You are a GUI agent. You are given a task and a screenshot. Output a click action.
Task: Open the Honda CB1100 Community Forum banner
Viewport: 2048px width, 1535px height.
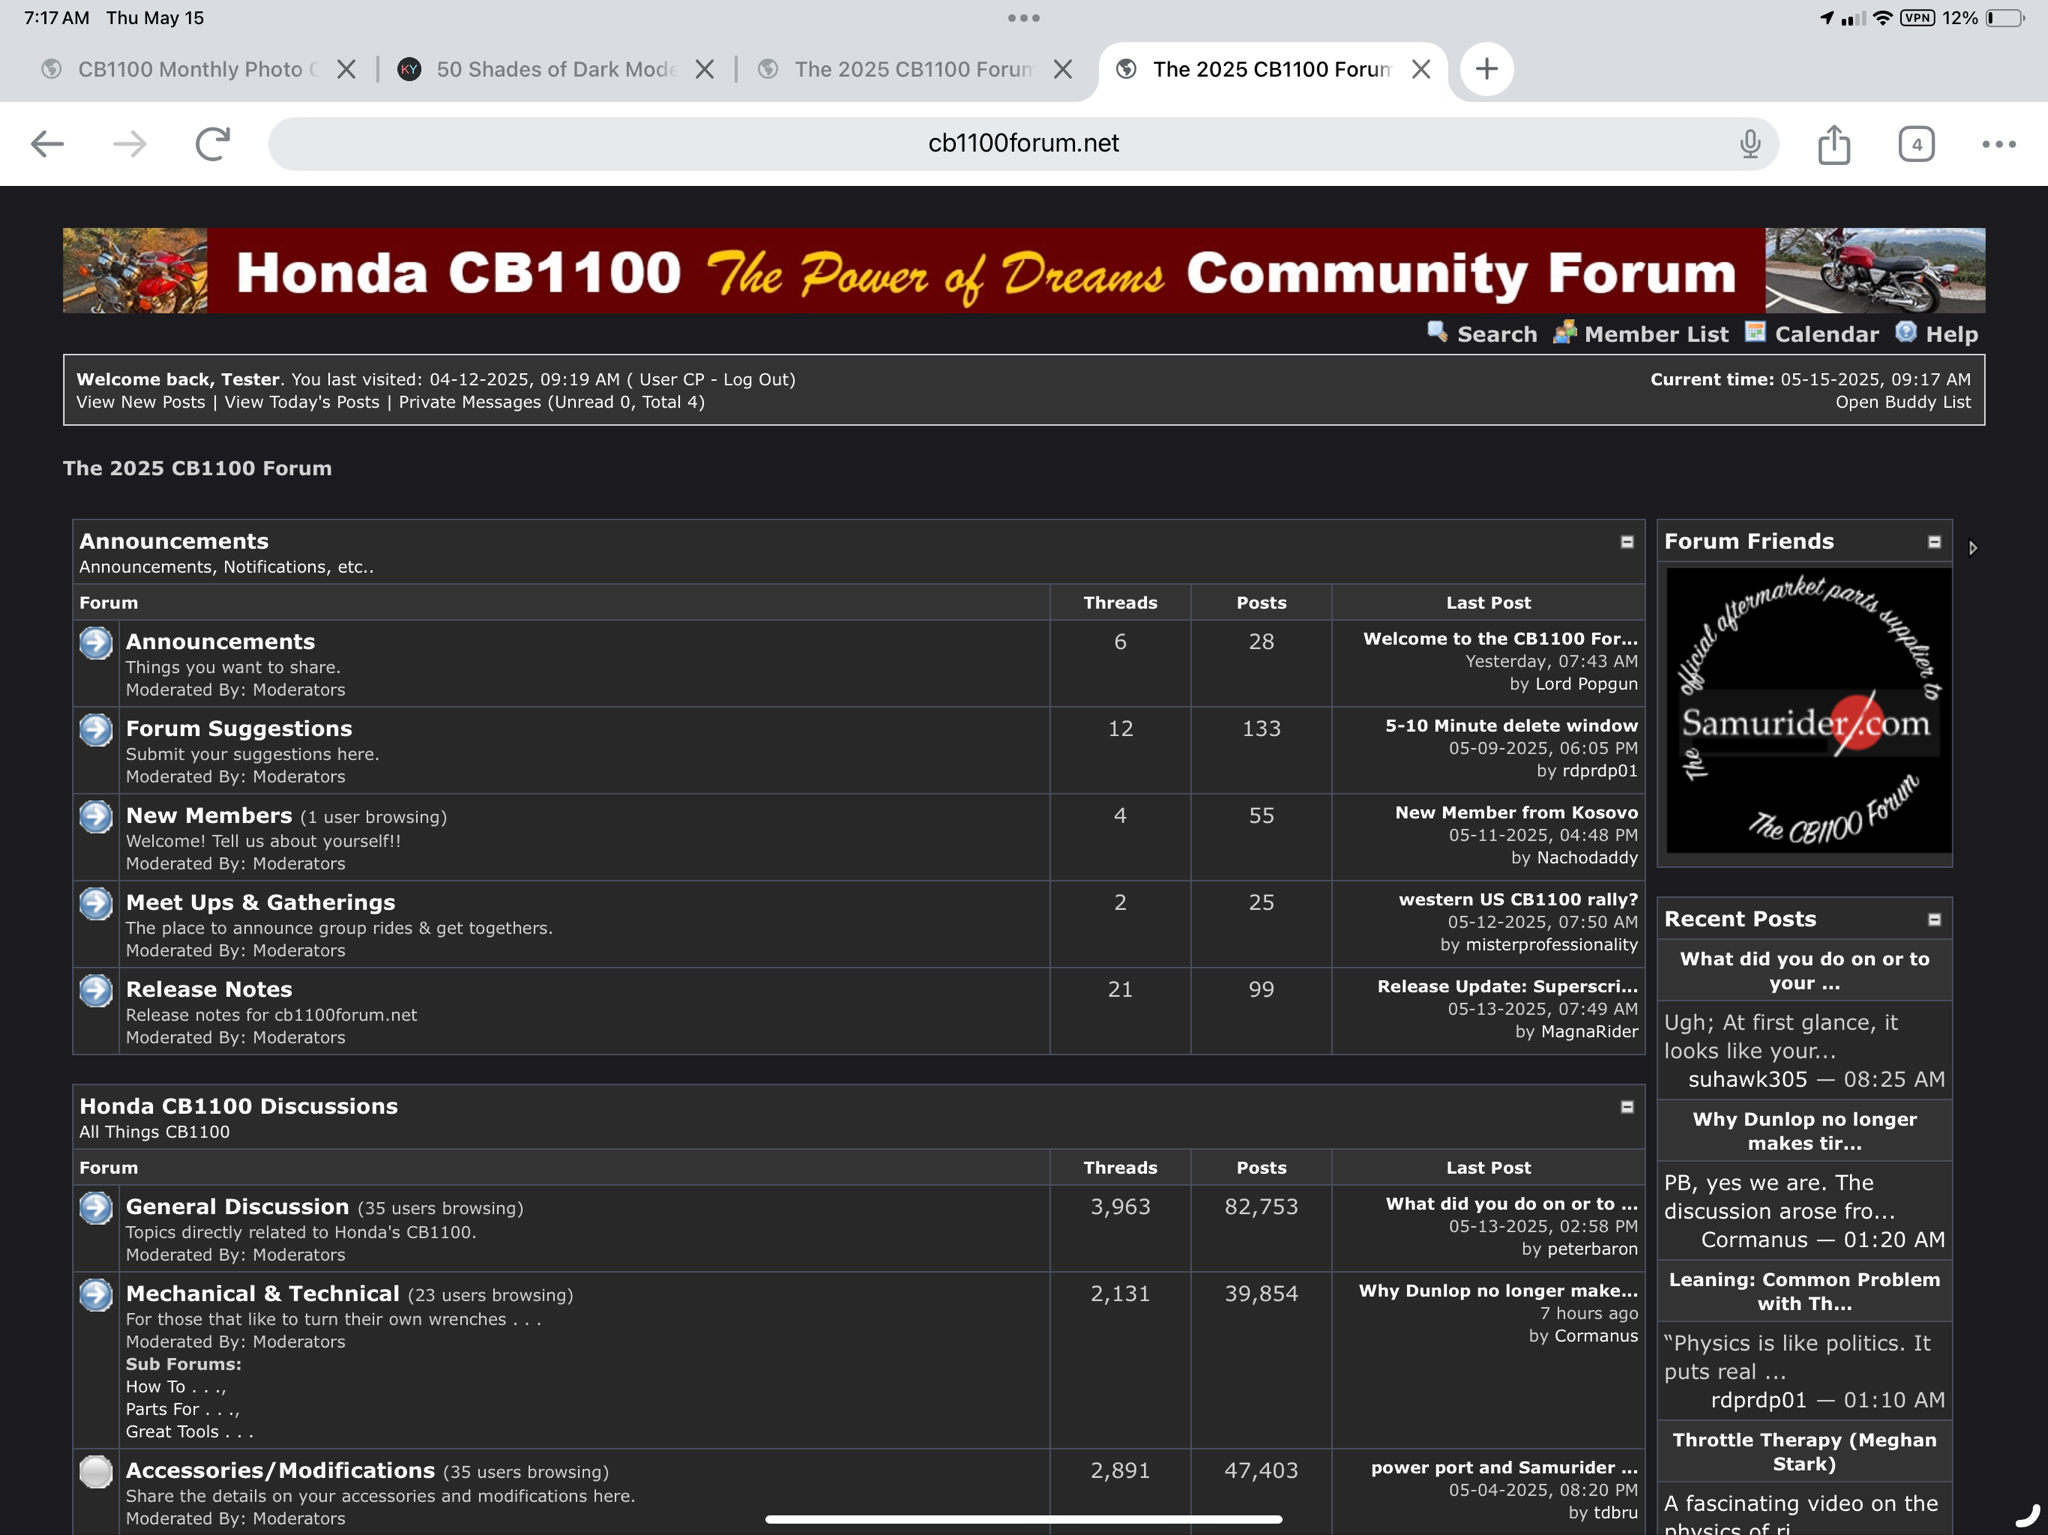tap(1023, 270)
